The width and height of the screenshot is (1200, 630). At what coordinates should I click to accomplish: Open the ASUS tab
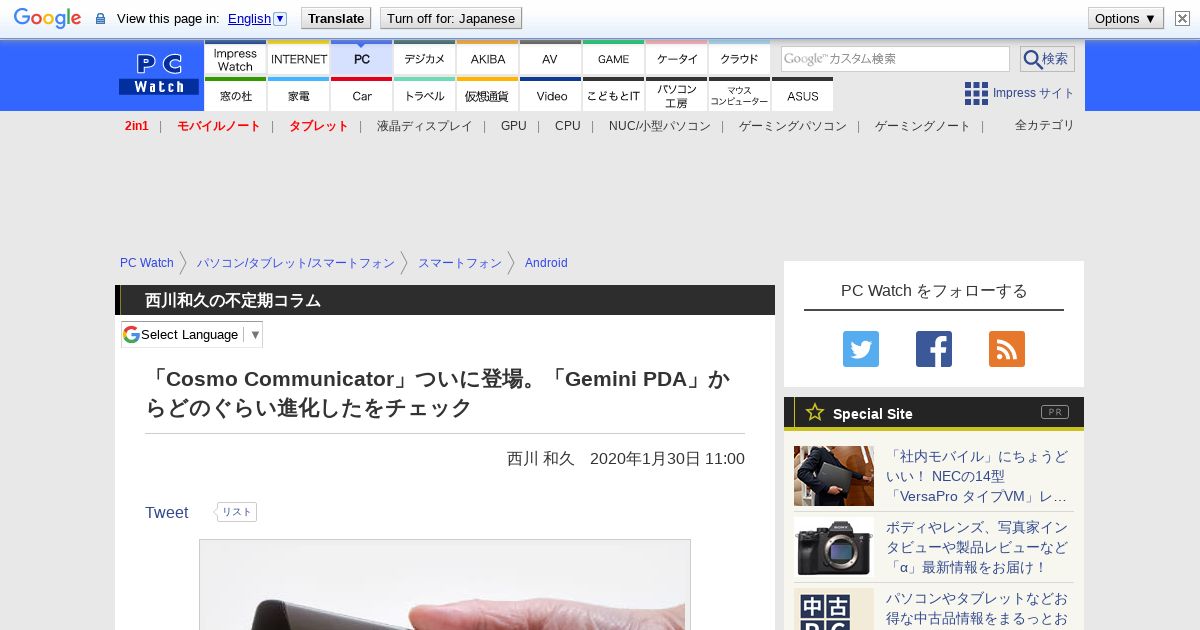coord(803,95)
